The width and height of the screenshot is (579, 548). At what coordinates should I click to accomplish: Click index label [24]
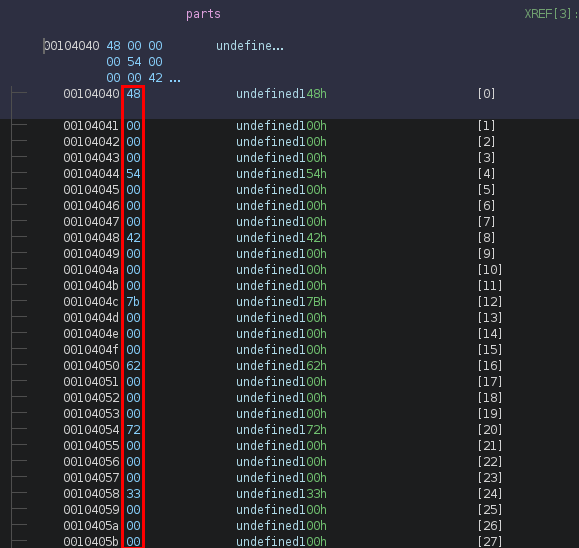(x=490, y=494)
